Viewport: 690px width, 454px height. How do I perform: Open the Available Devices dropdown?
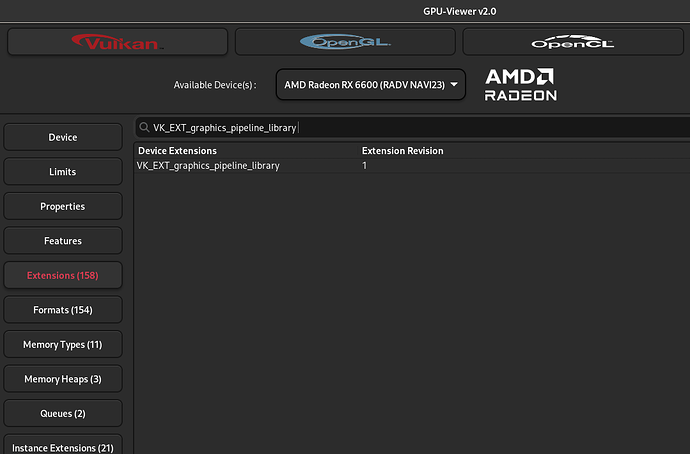click(371, 84)
